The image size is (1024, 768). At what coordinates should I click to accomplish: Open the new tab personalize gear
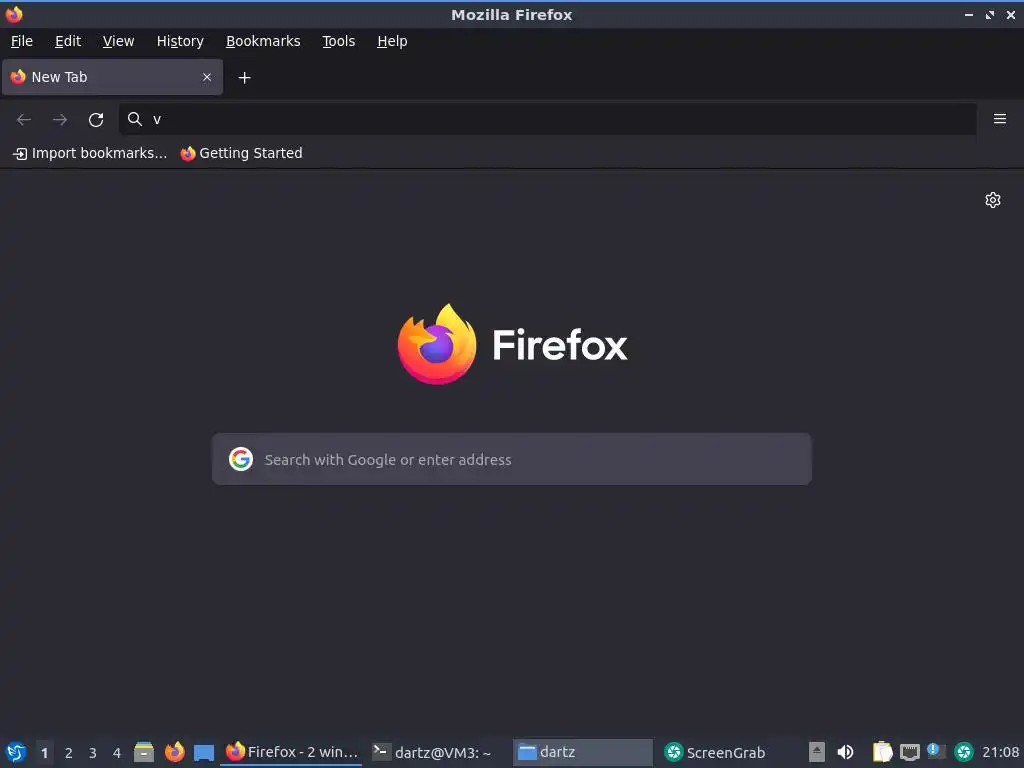(993, 200)
